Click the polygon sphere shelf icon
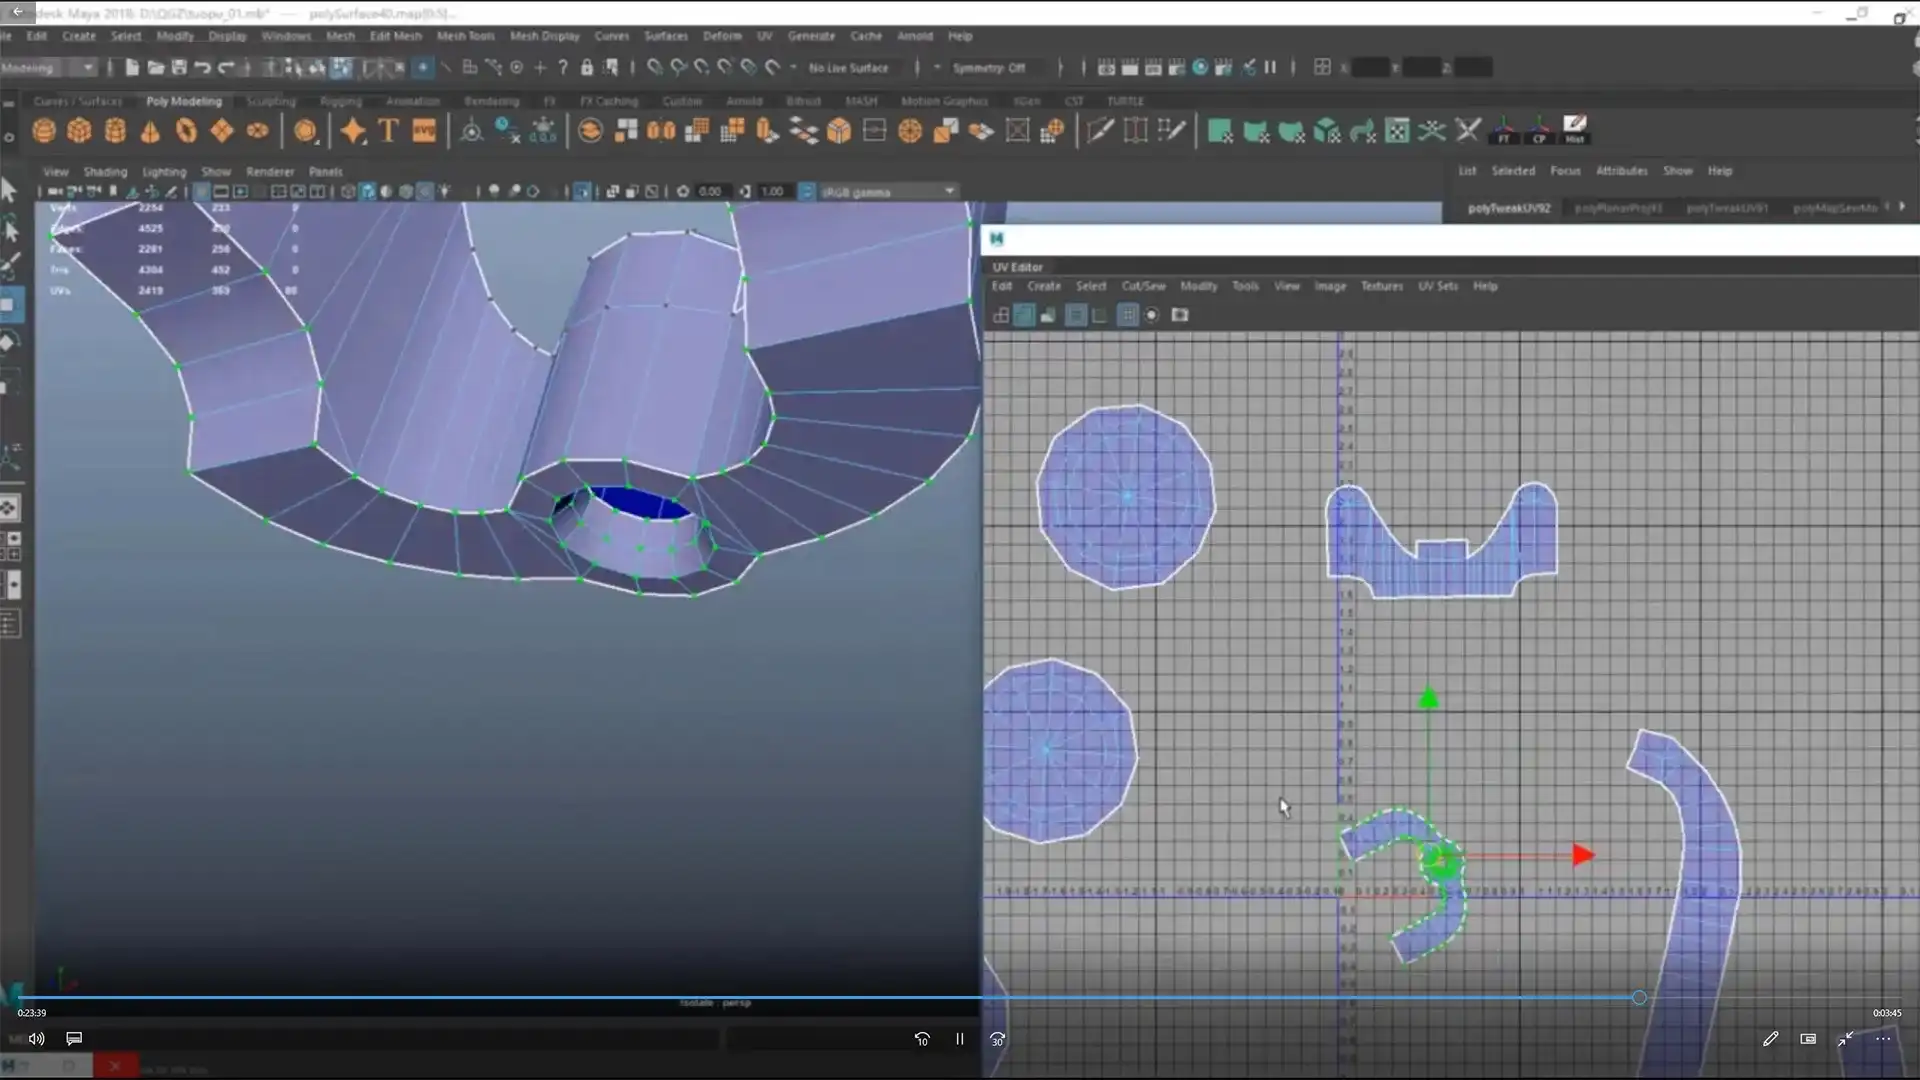 (x=44, y=131)
